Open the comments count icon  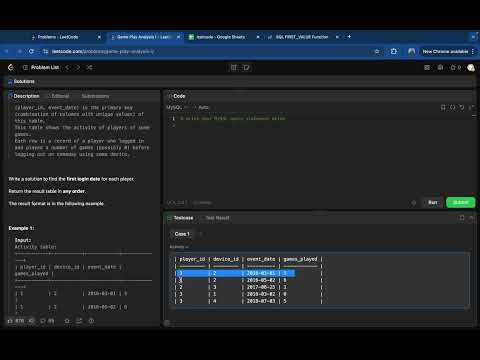(47, 321)
